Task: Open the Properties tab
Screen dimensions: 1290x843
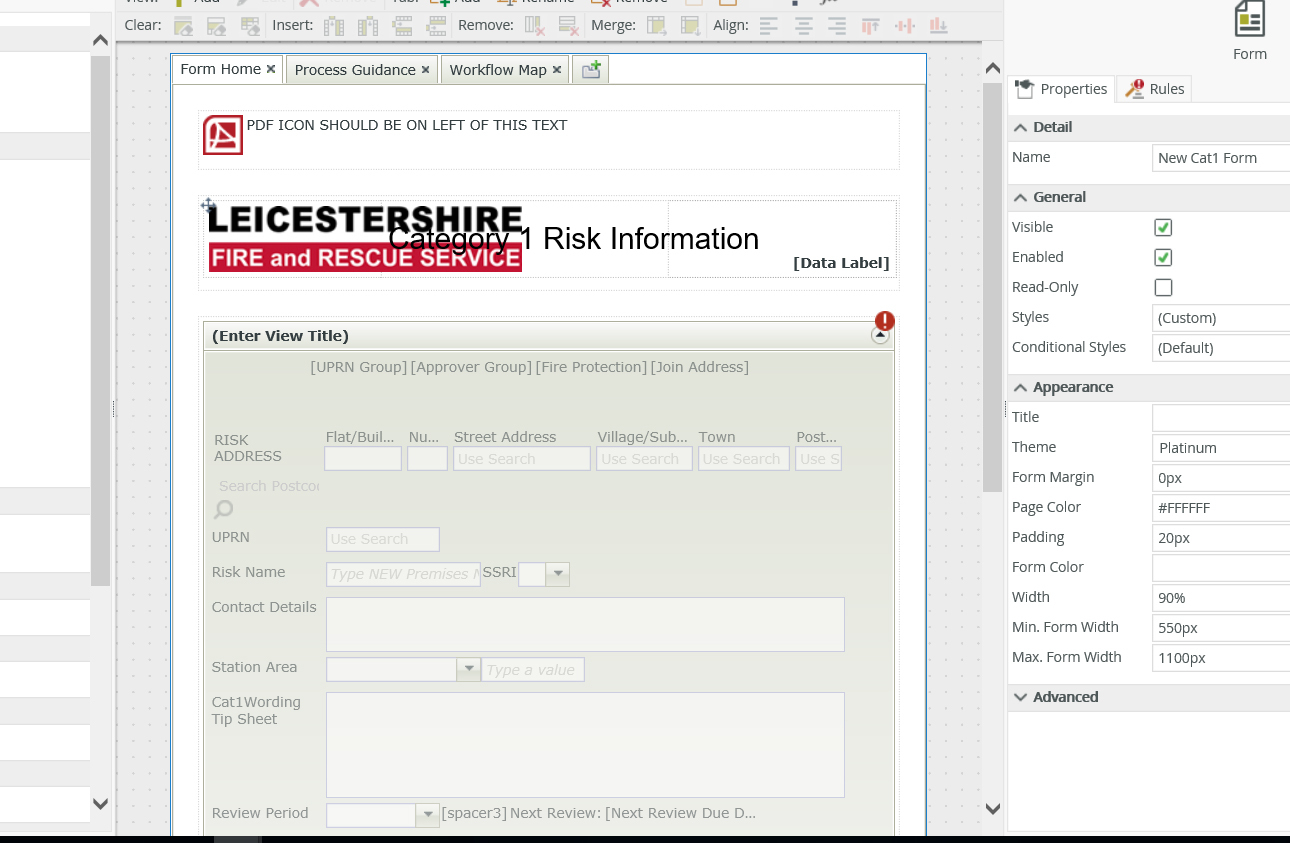Action: click(1061, 89)
